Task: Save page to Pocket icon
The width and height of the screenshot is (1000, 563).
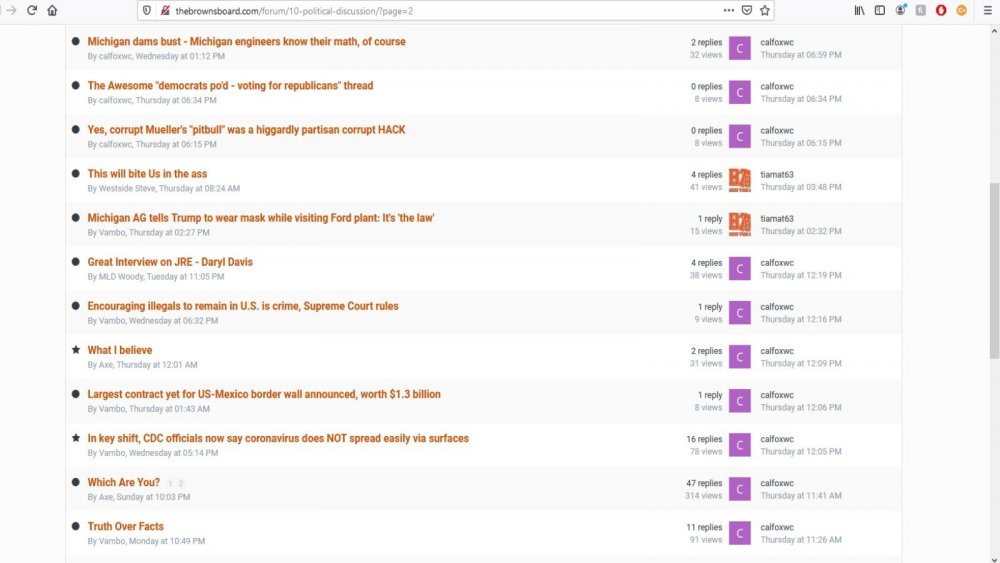Action: [747, 10]
